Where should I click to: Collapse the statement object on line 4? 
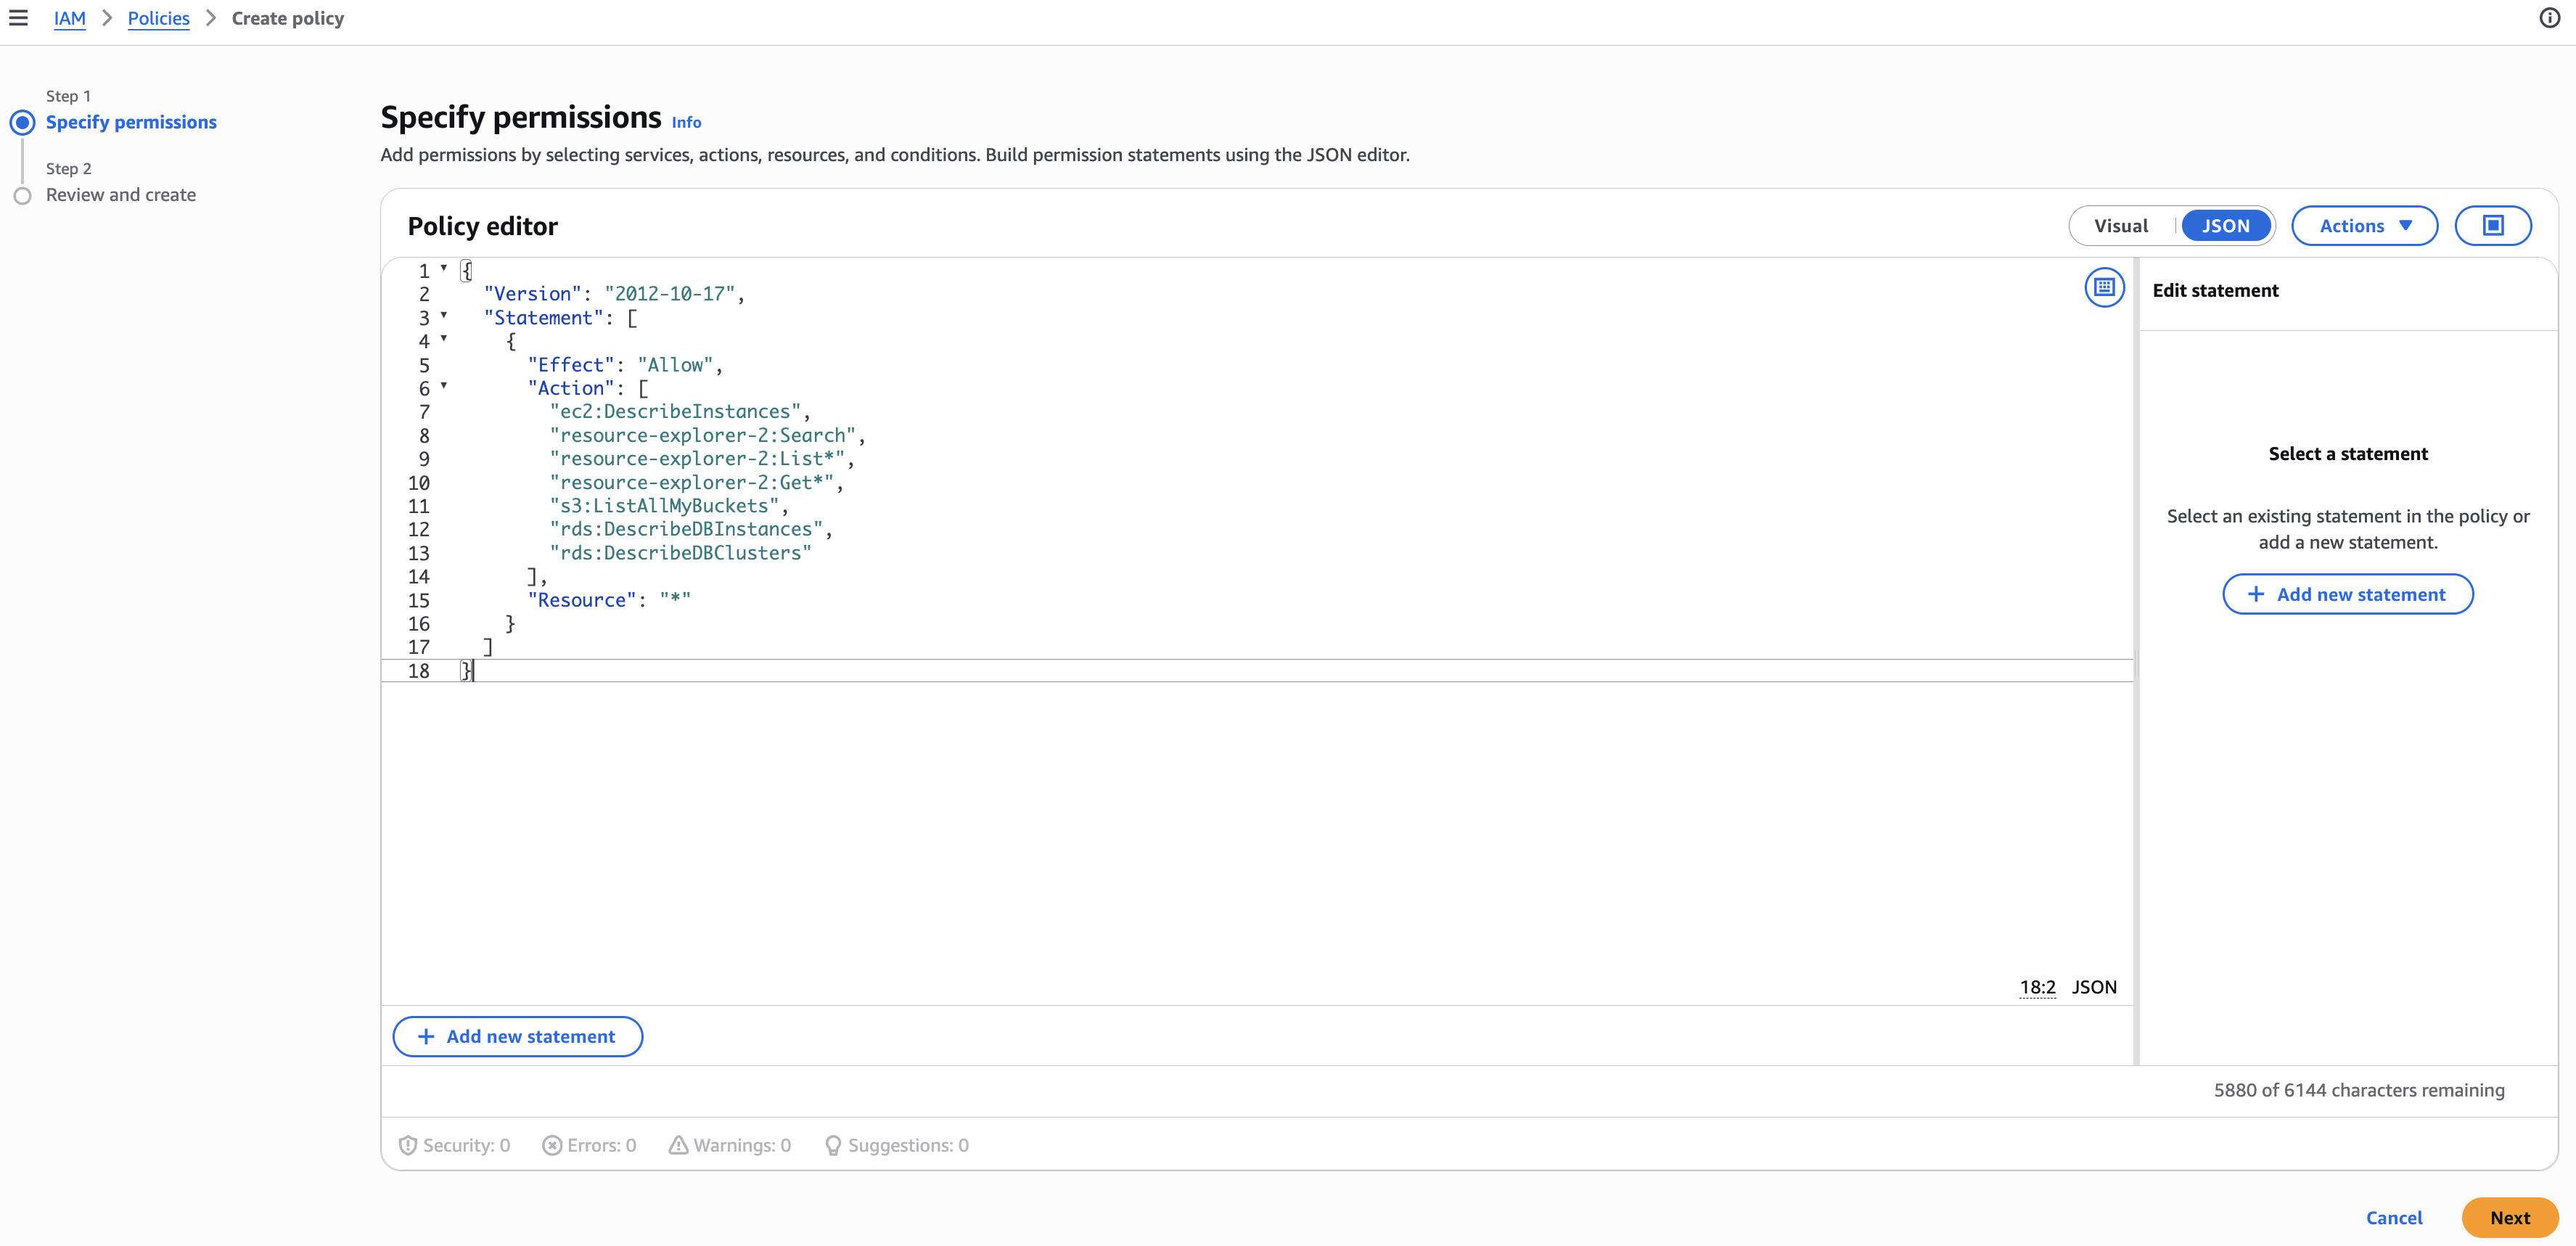pyautogui.click(x=444, y=338)
